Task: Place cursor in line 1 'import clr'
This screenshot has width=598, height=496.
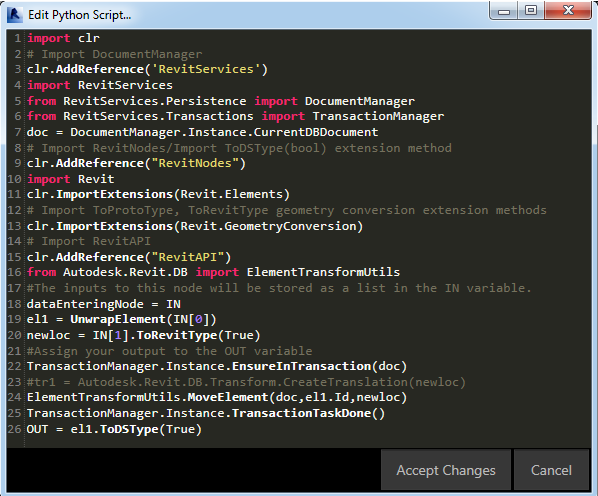Action: point(63,38)
